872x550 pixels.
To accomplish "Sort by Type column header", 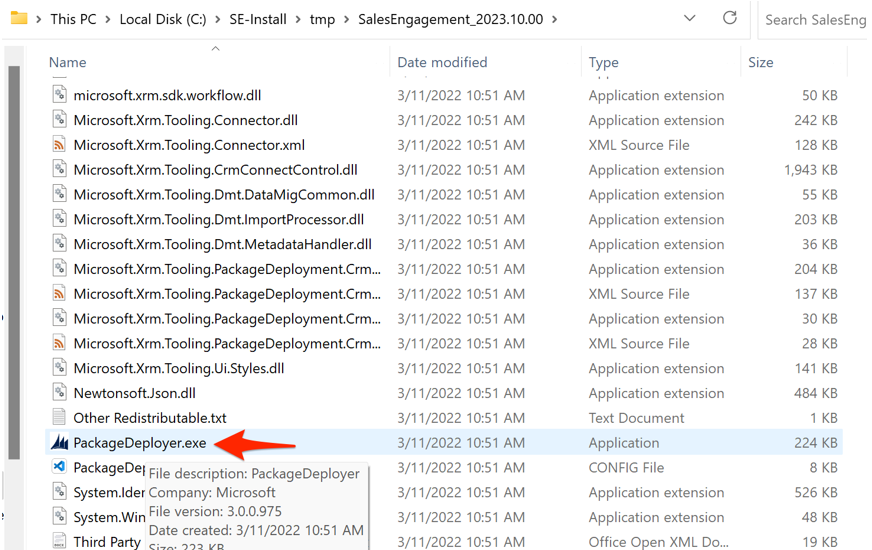I will click(603, 63).
